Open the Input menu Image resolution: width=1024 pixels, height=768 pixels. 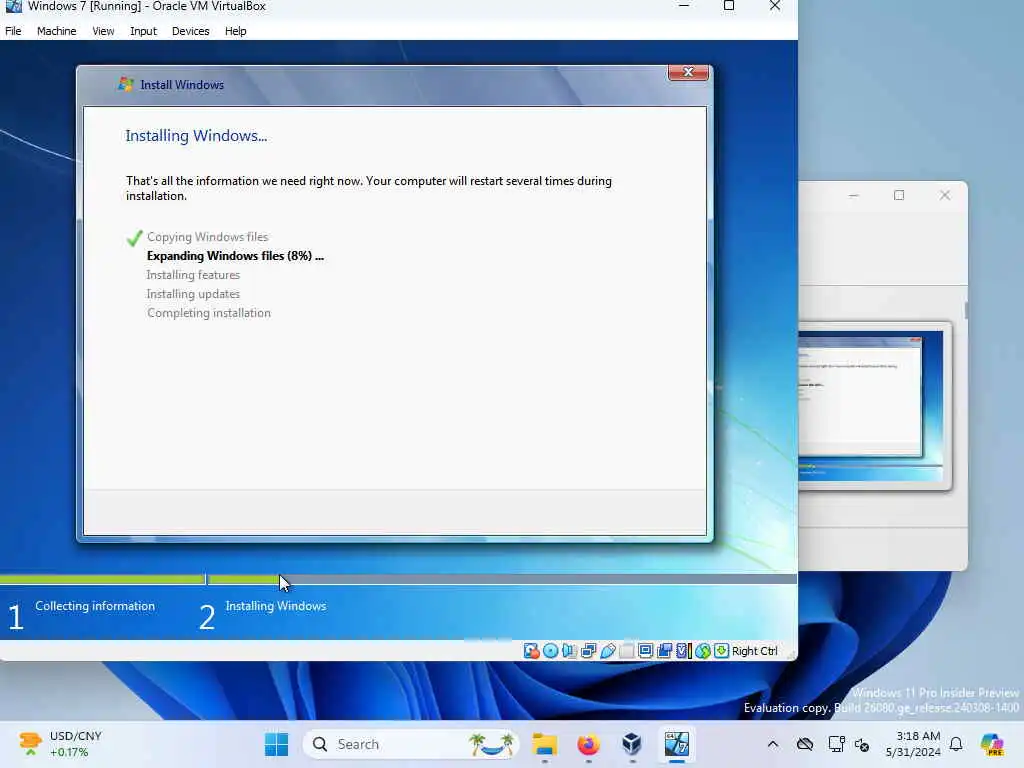pos(143,31)
